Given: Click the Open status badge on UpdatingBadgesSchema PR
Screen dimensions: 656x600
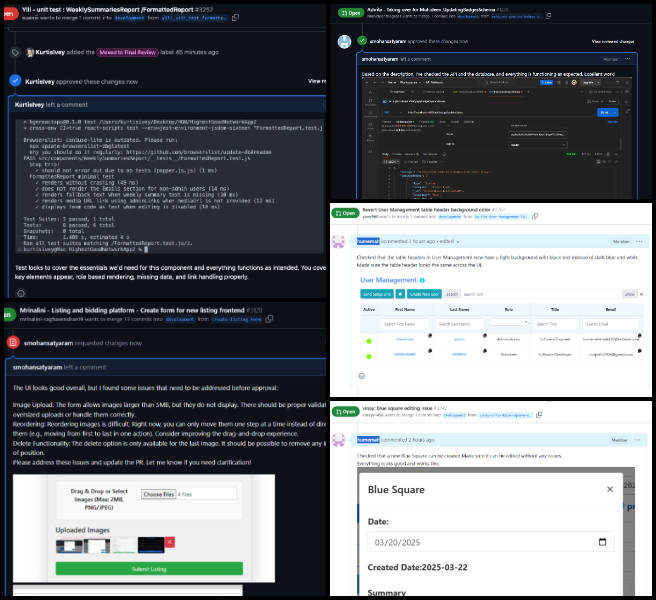Looking at the screenshot, I should coord(351,13).
